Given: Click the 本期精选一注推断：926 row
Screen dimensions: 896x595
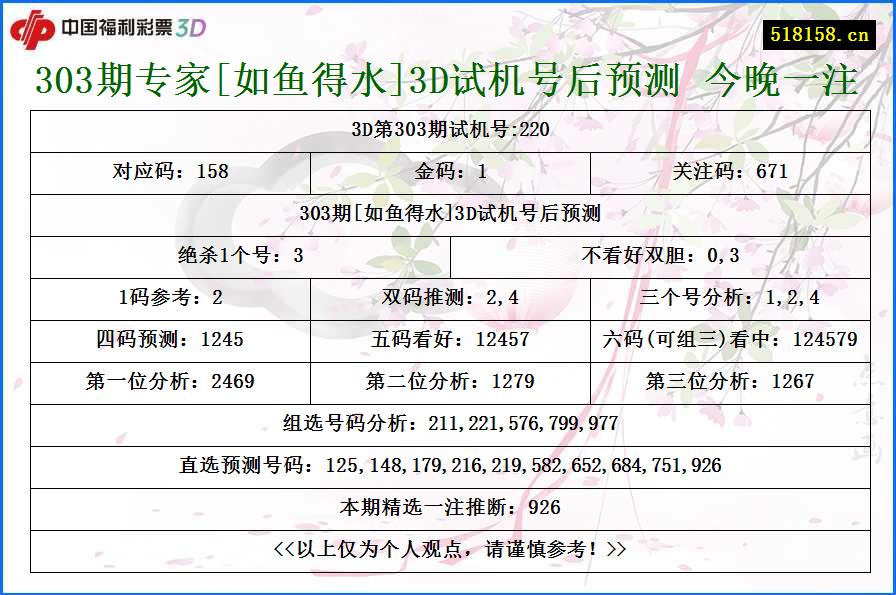Looking at the screenshot, I should 447,507.
